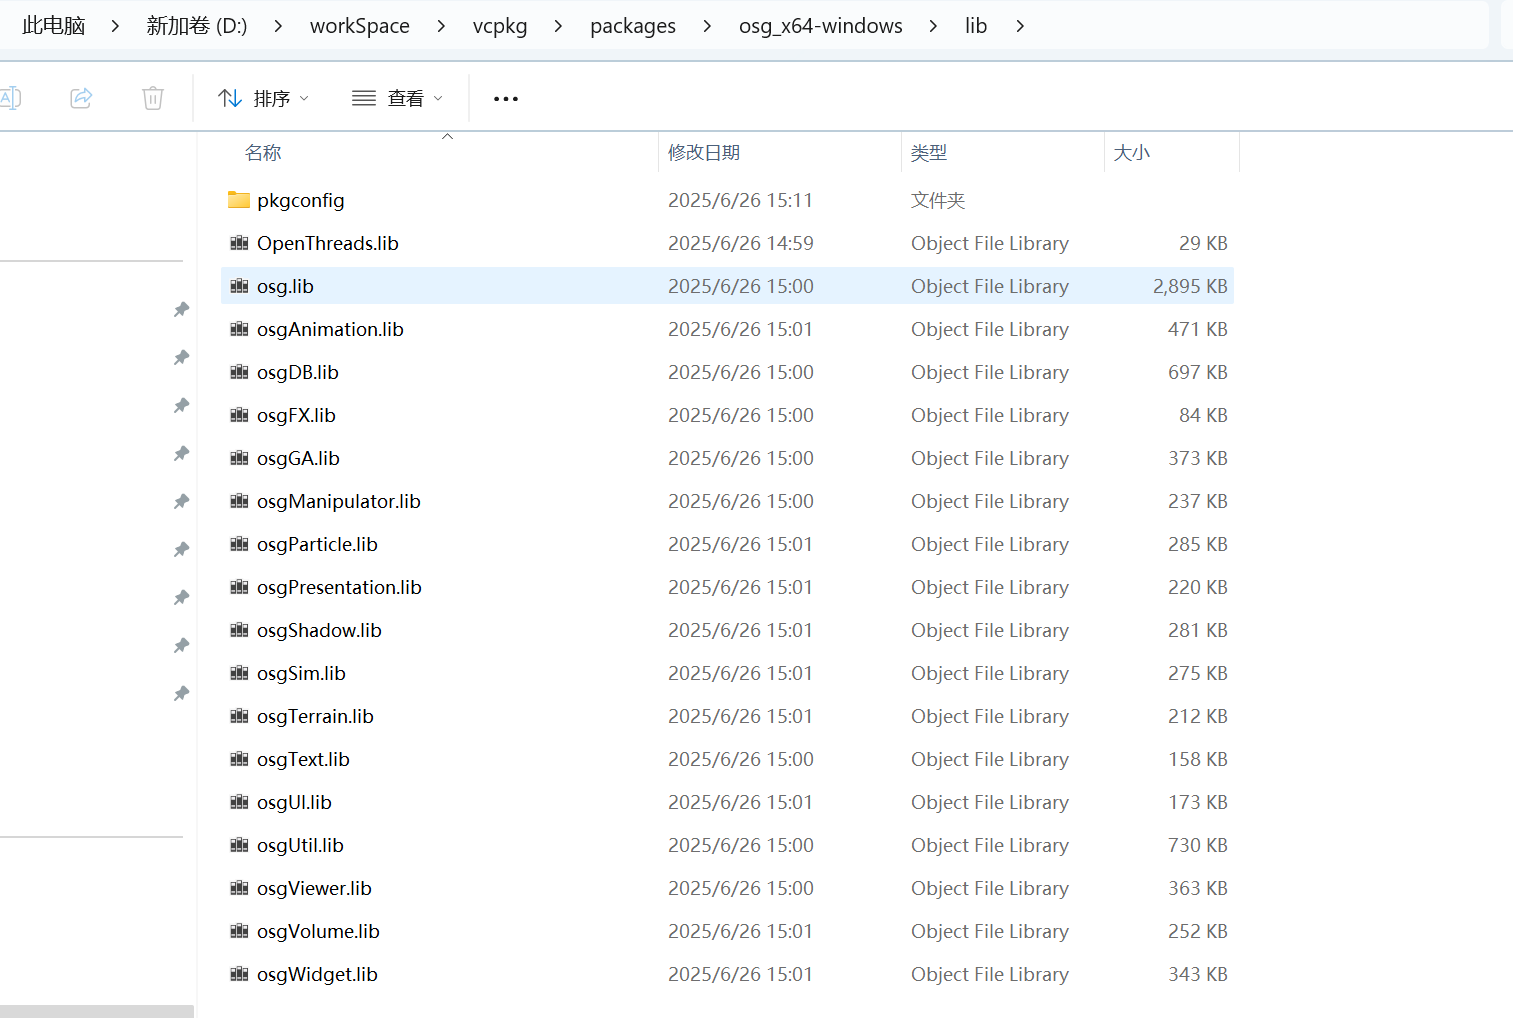Screen dimensions: 1513x1018
Task: Select the osgPresentation.lib file name
Action: (339, 587)
